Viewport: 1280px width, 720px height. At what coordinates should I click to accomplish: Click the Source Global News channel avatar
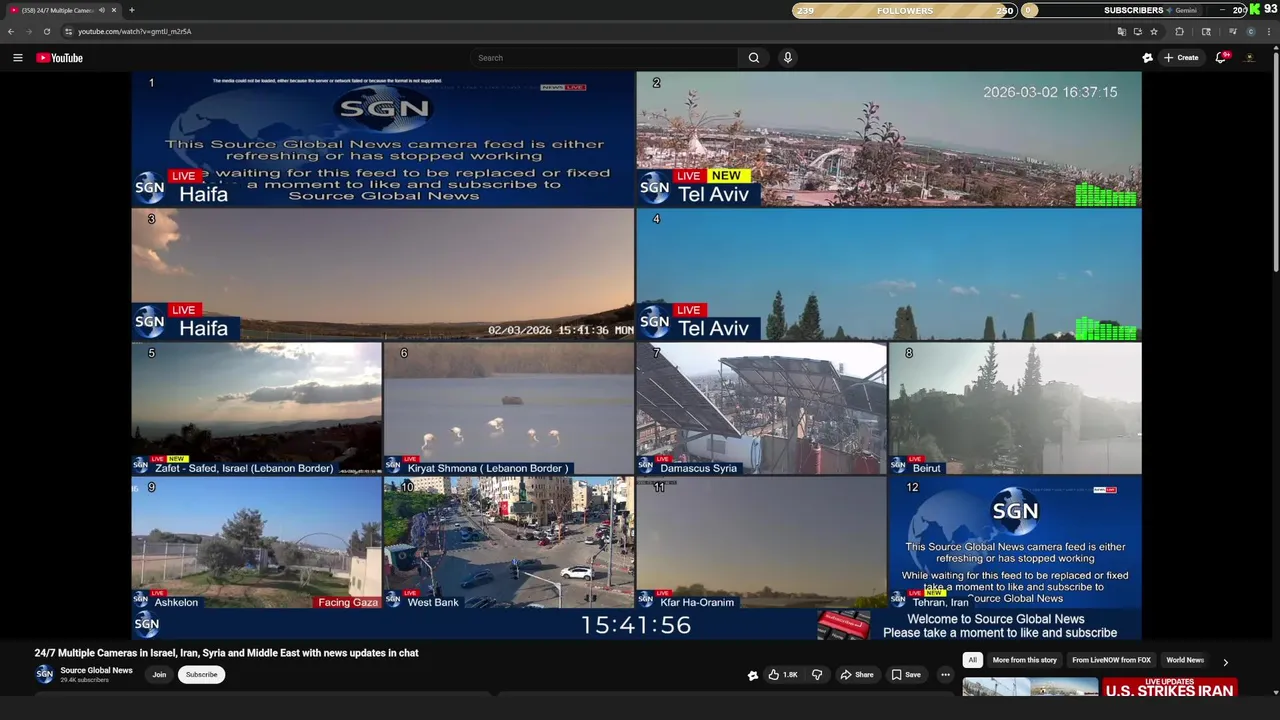45,674
